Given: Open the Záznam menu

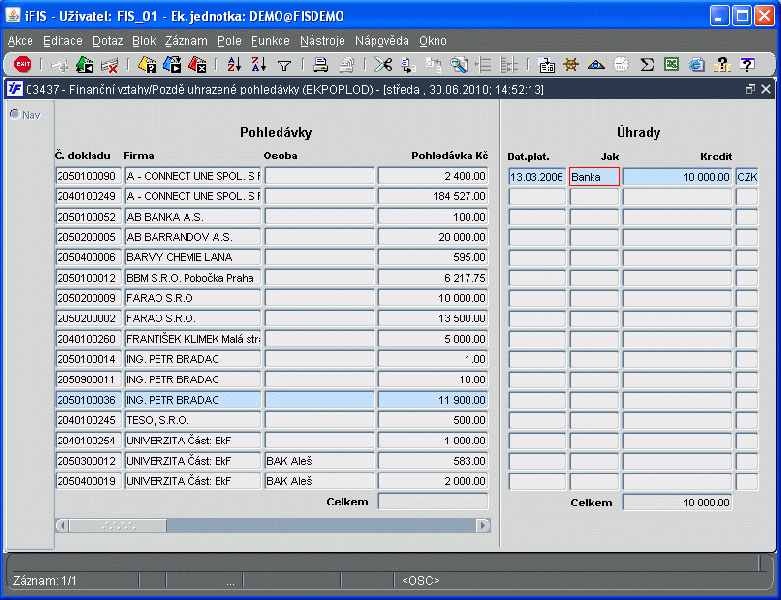Looking at the screenshot, I should [187, 41].
